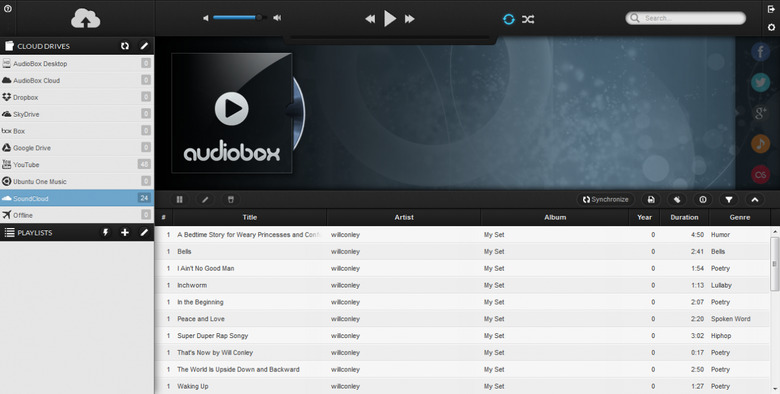Click the volume up speaker icon

click(x=277, y=18)
